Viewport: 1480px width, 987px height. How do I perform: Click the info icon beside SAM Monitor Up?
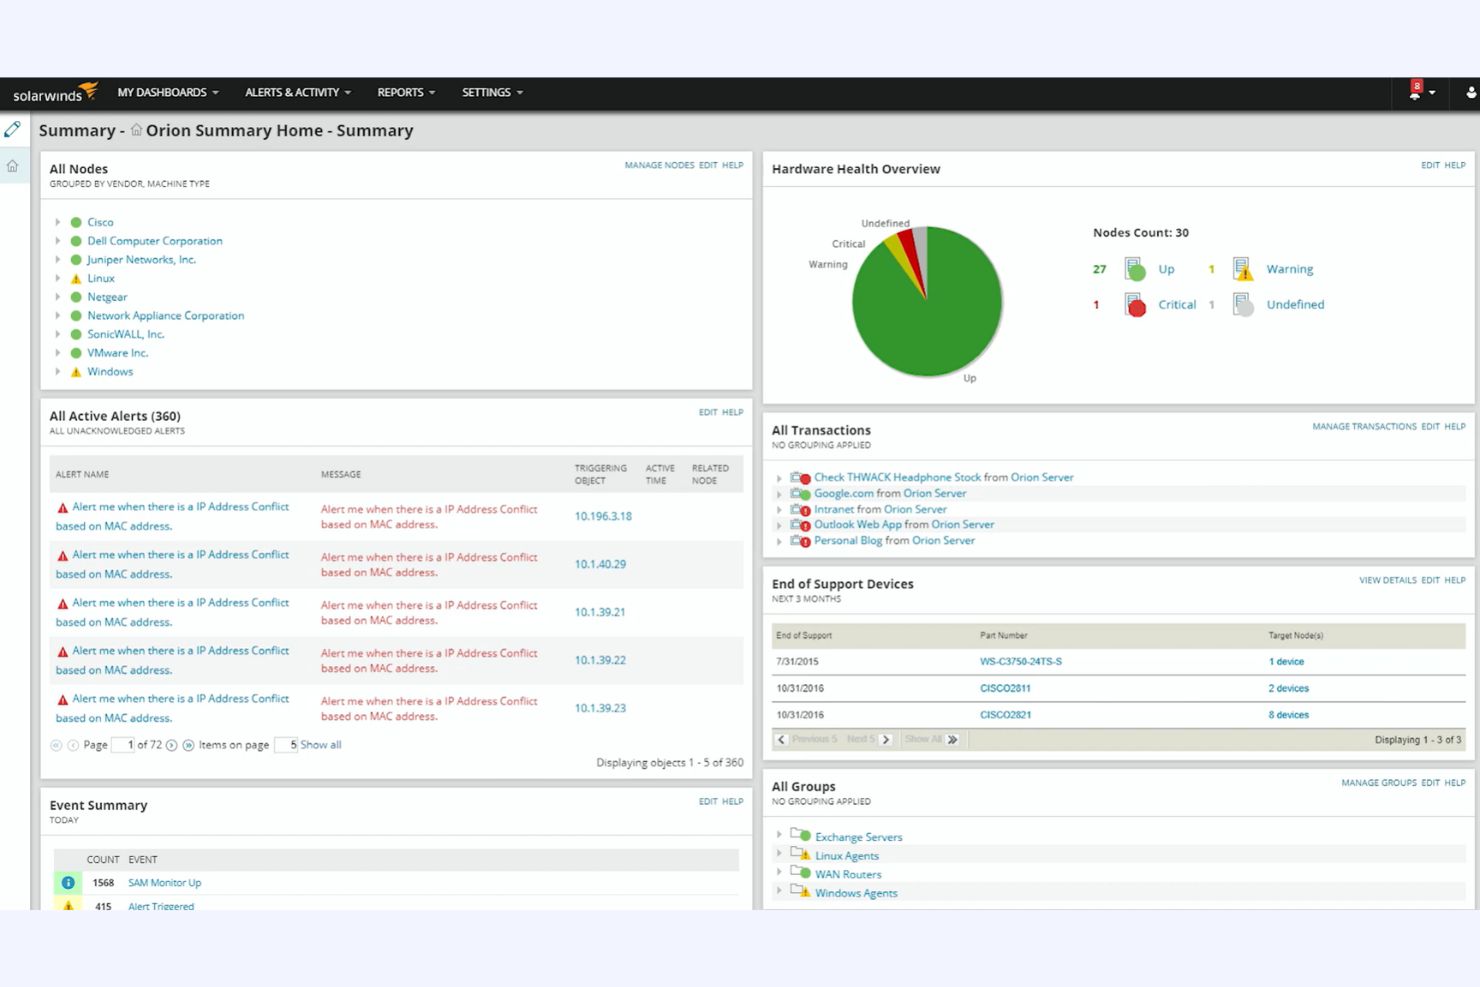click(x=67, y=882)
